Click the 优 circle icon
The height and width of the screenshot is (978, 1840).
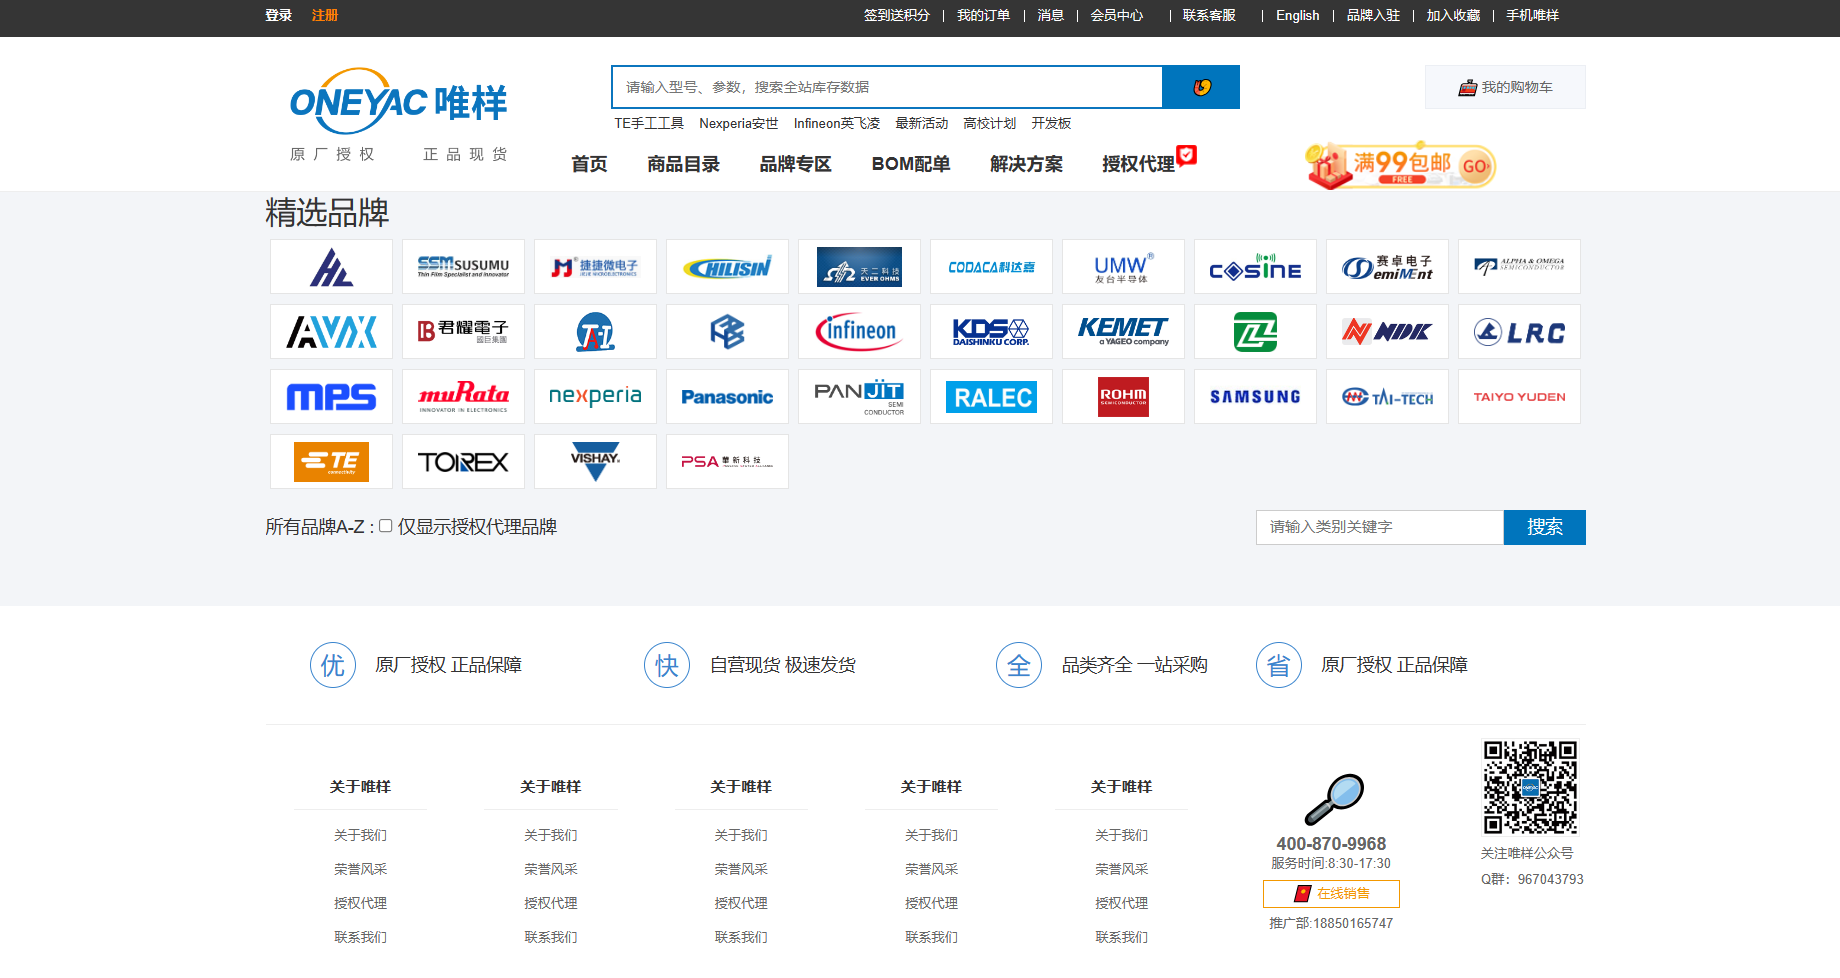pos(333,665)
